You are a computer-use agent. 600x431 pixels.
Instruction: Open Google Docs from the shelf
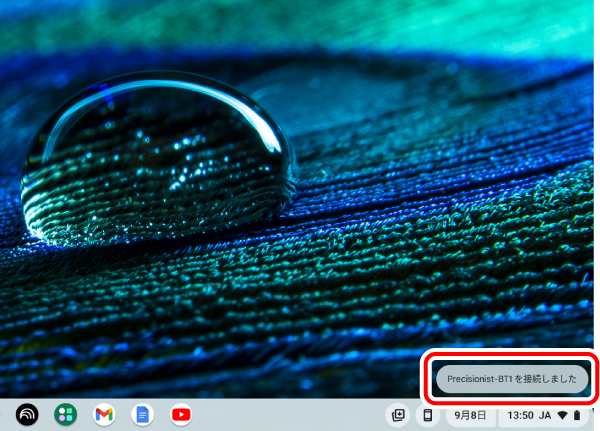tap(142, 414)
